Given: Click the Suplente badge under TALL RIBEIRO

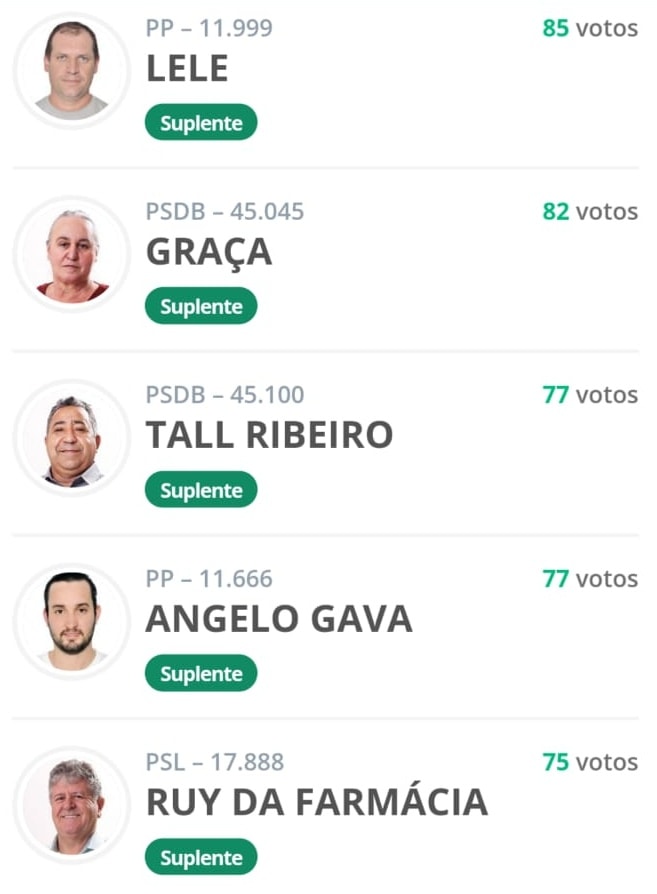Looking at the screenshot, I should (x=201, y=490).
